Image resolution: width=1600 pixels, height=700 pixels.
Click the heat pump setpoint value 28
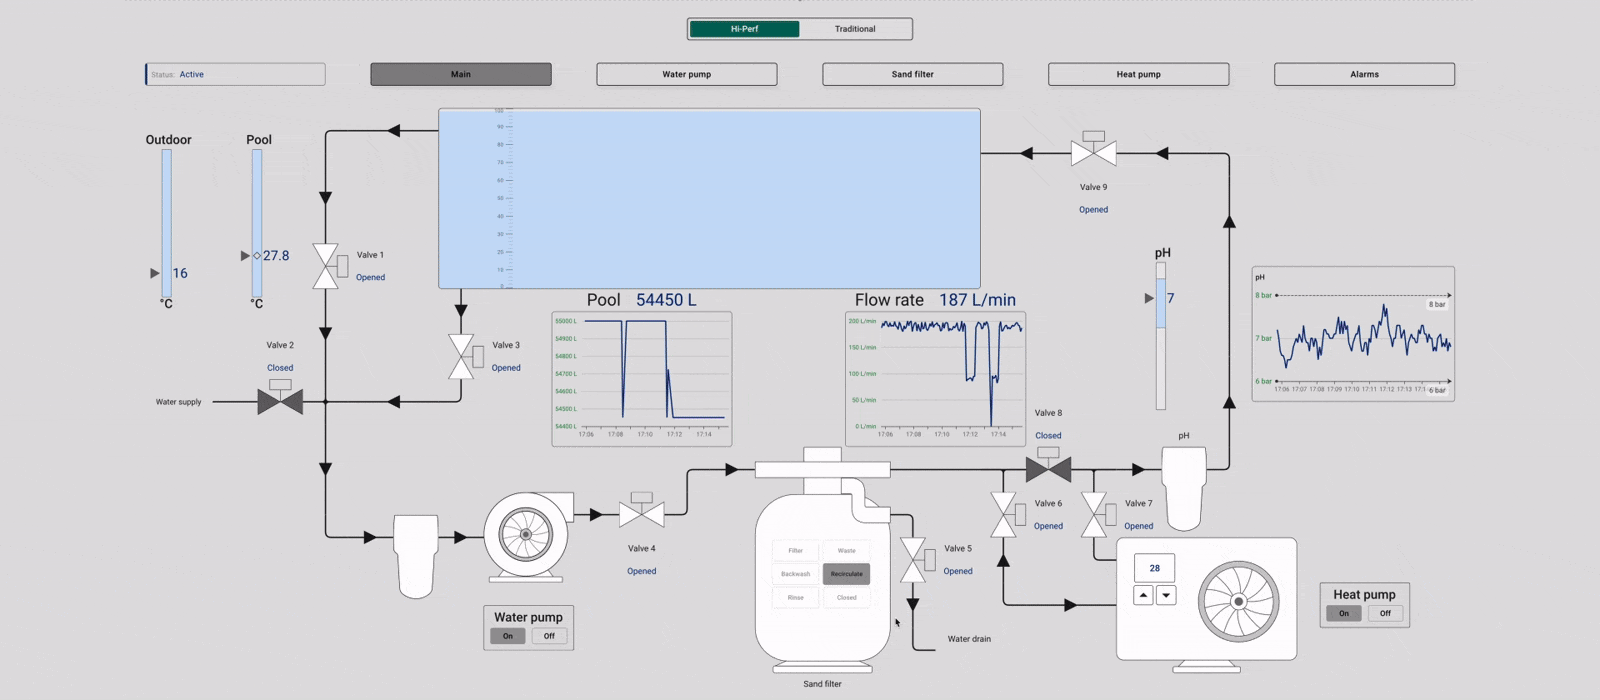click(1155, 568)
